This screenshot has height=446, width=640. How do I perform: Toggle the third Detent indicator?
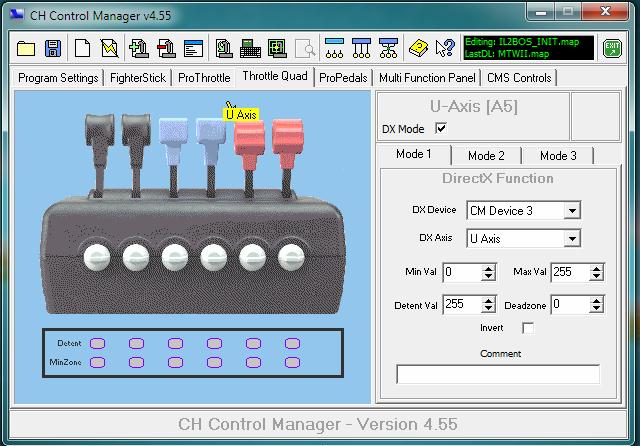tap(175, 343)
